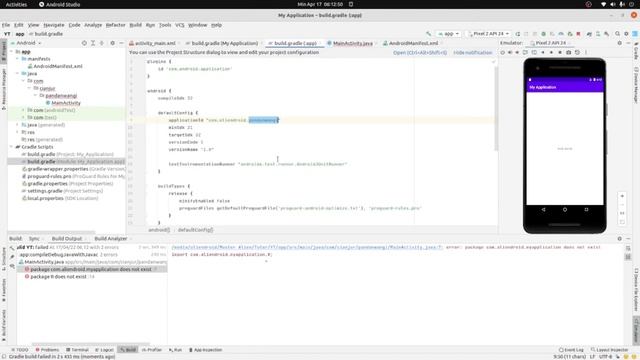
Task: Click Hide notification link
Action: tap(473, 53)
